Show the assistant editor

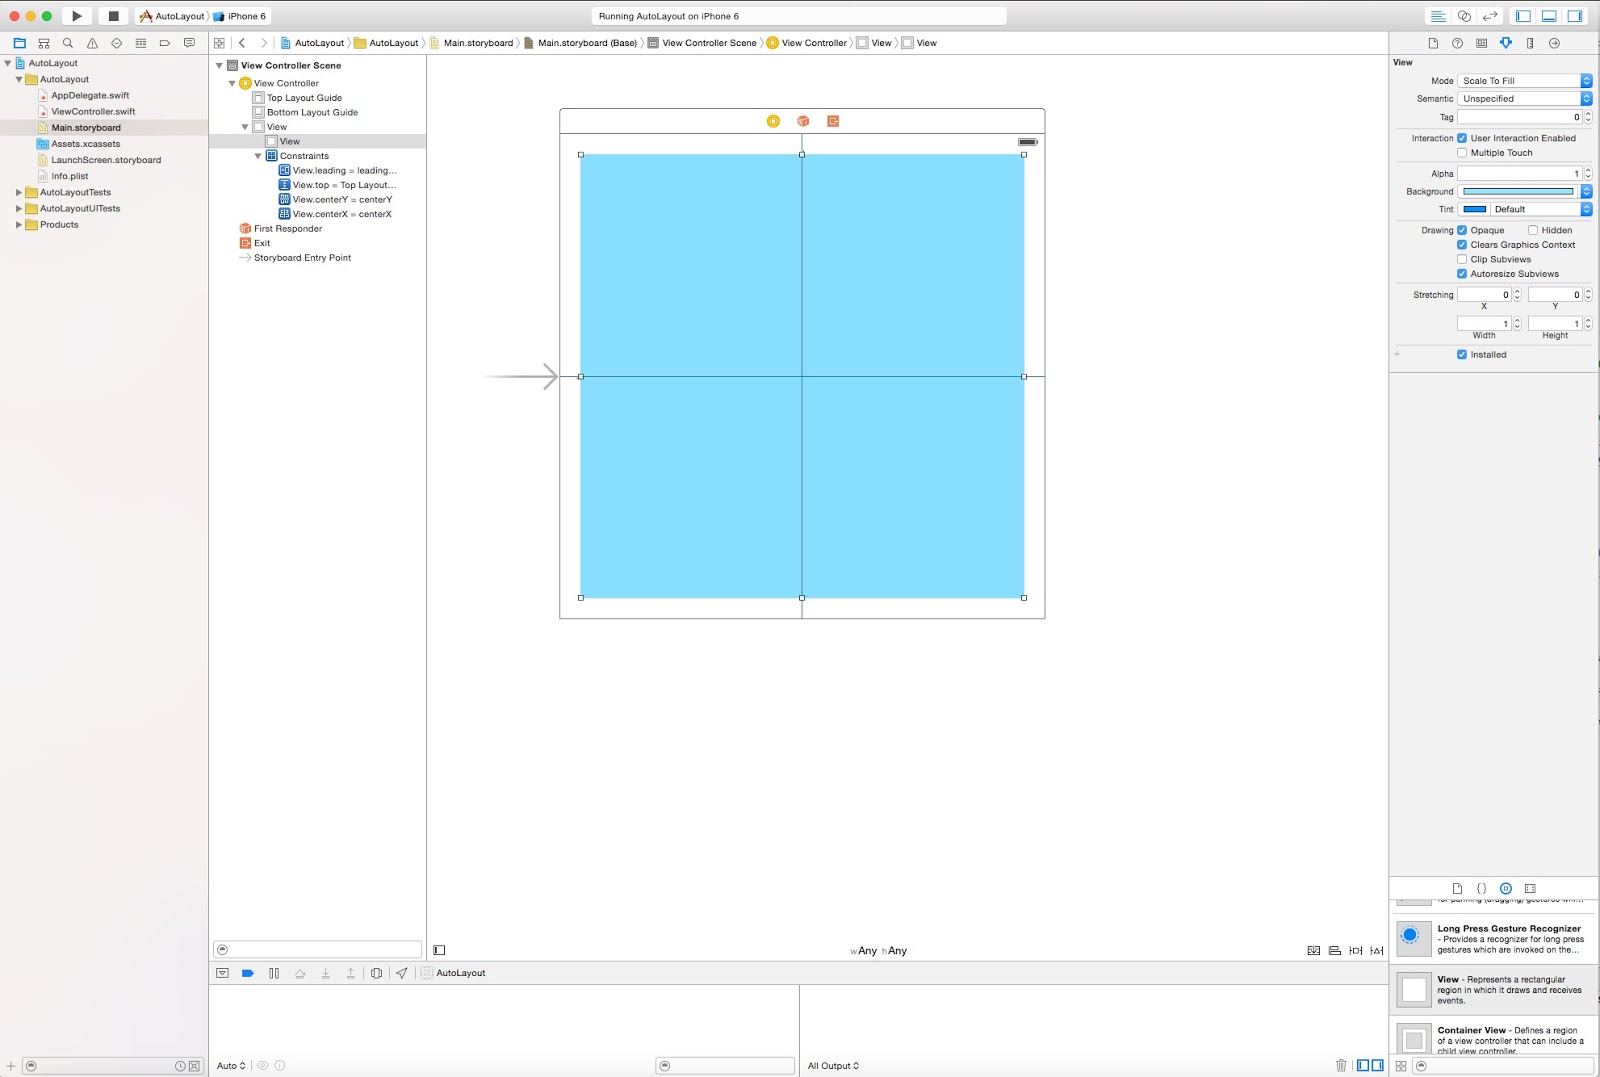click(x=1464, y=16)
